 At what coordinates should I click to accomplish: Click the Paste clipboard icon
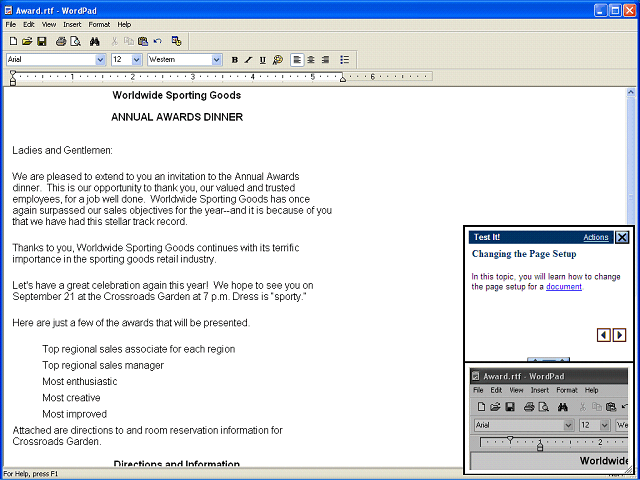pyautogui.click(x=142, y=41)
